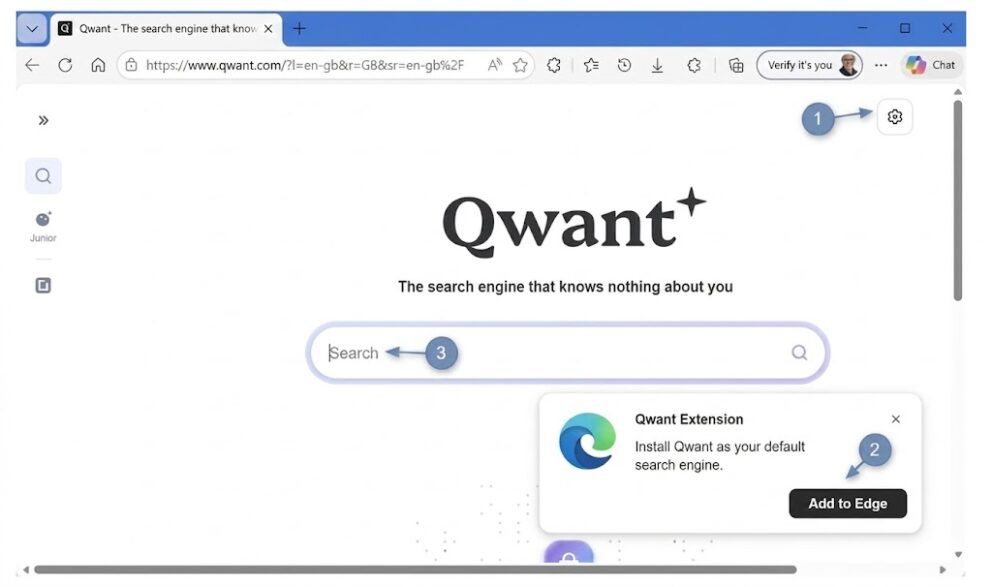
Task: Click the vertical scrollbar down arrow
Action: coord(958,554)
